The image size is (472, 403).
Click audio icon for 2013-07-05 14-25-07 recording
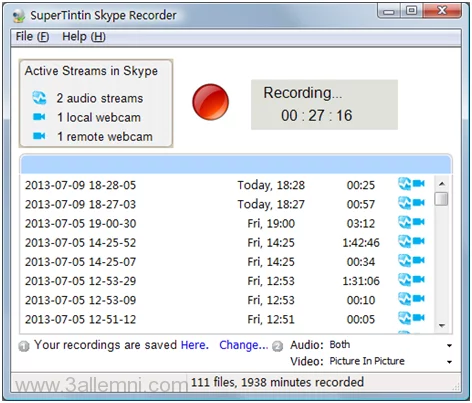coord(405,260)
